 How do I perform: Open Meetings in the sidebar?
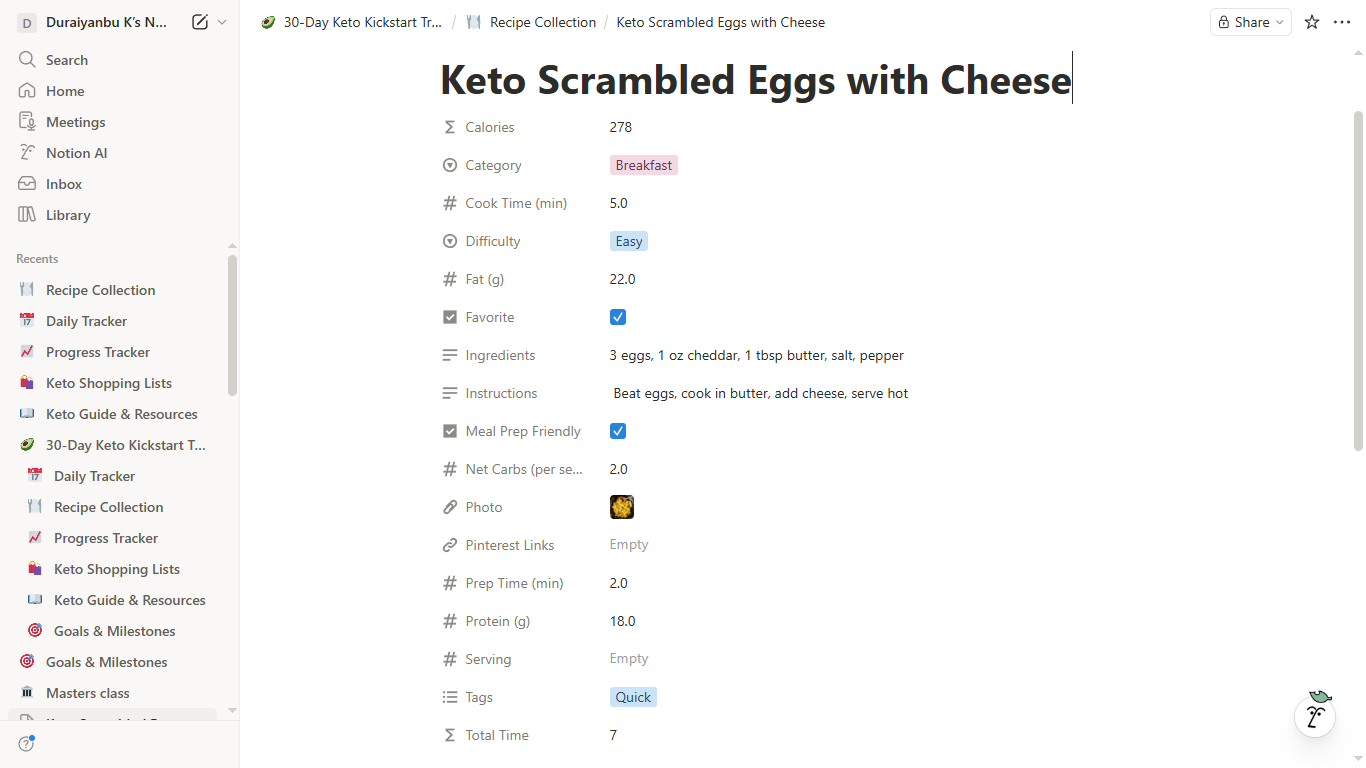coord(75,122)
